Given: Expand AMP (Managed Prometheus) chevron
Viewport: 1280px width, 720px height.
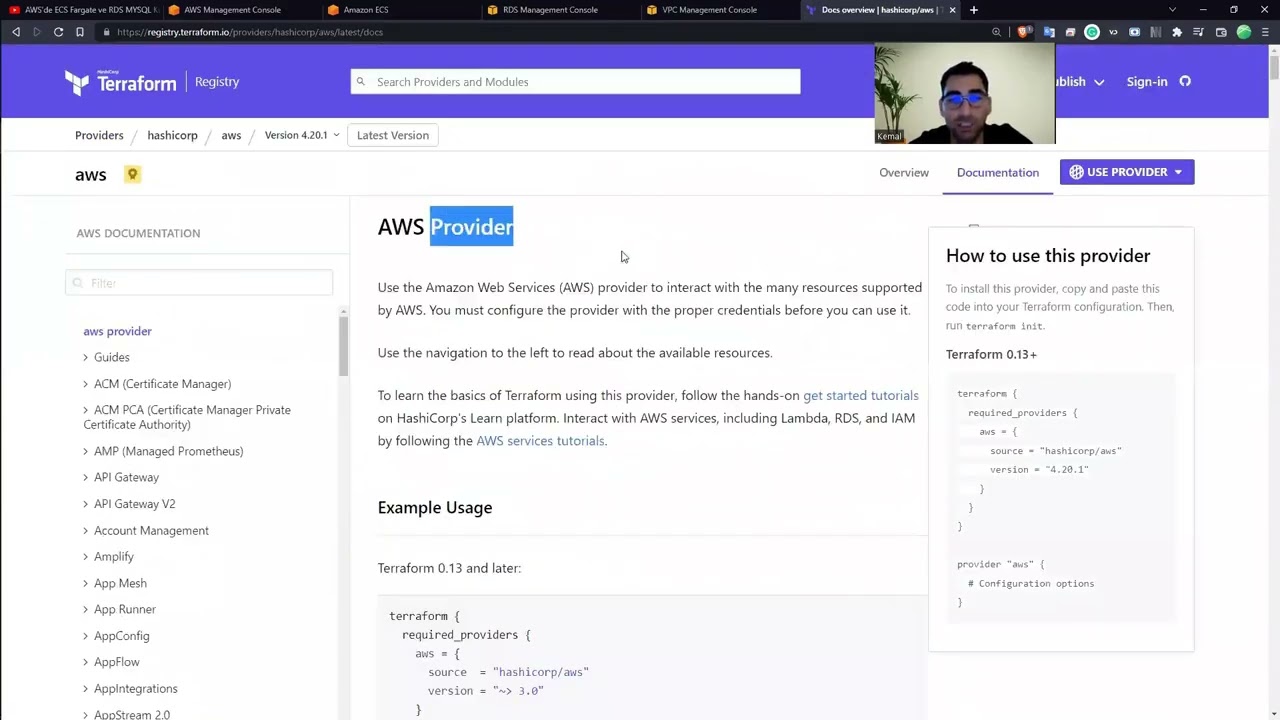Looking at the screenshot, I should 86,451.
